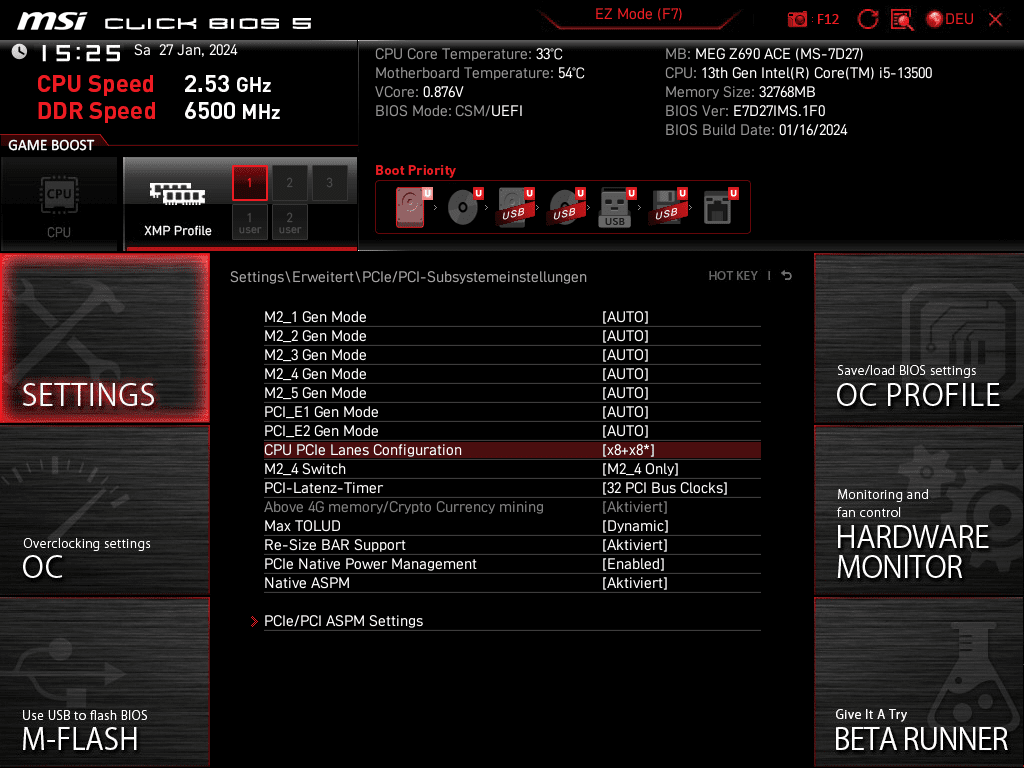
Task: Select XMP user profile 1
Action: 250,222
